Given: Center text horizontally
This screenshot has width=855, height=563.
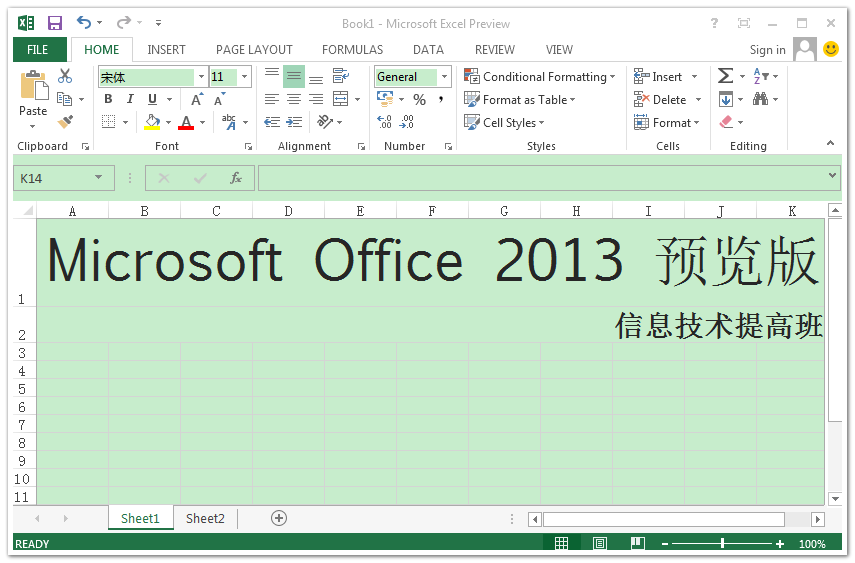Looking at the screenshot, I should point(294,99).
